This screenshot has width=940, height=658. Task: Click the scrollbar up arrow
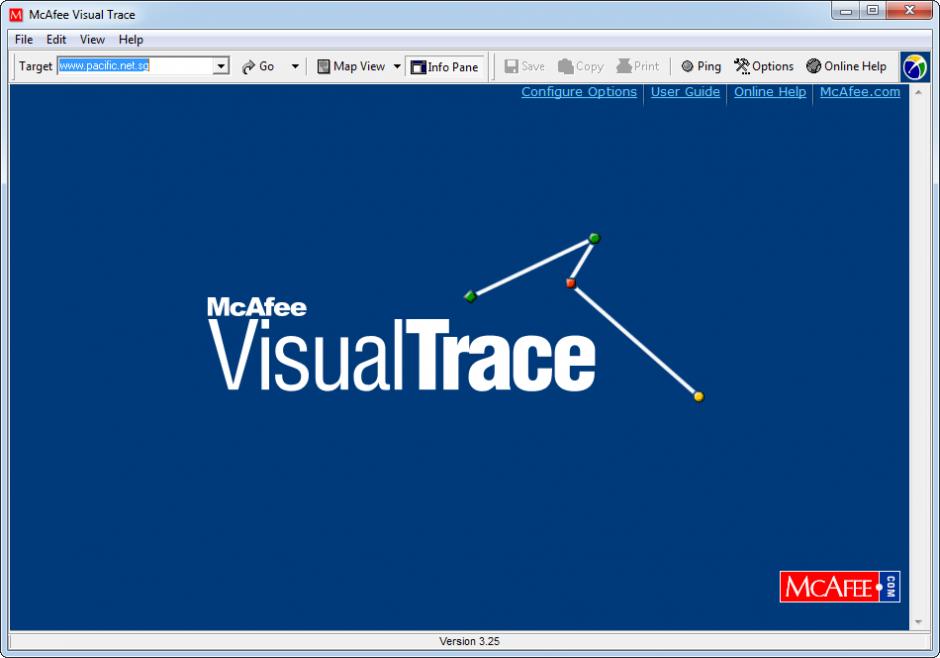pos(918,93)
